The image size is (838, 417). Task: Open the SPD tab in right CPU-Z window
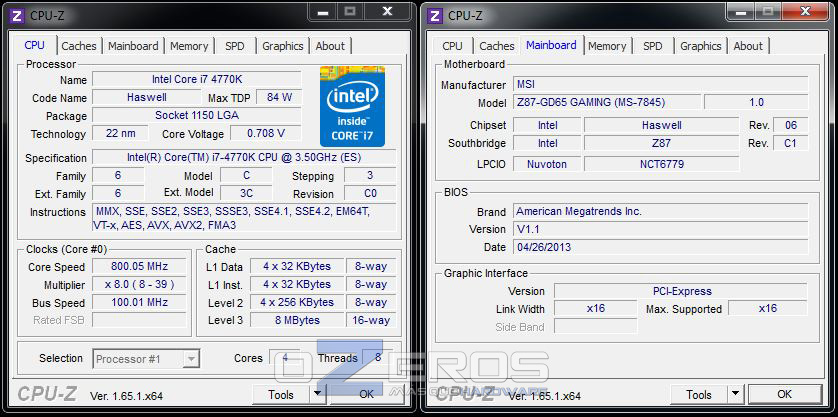[x=653, y=46]
